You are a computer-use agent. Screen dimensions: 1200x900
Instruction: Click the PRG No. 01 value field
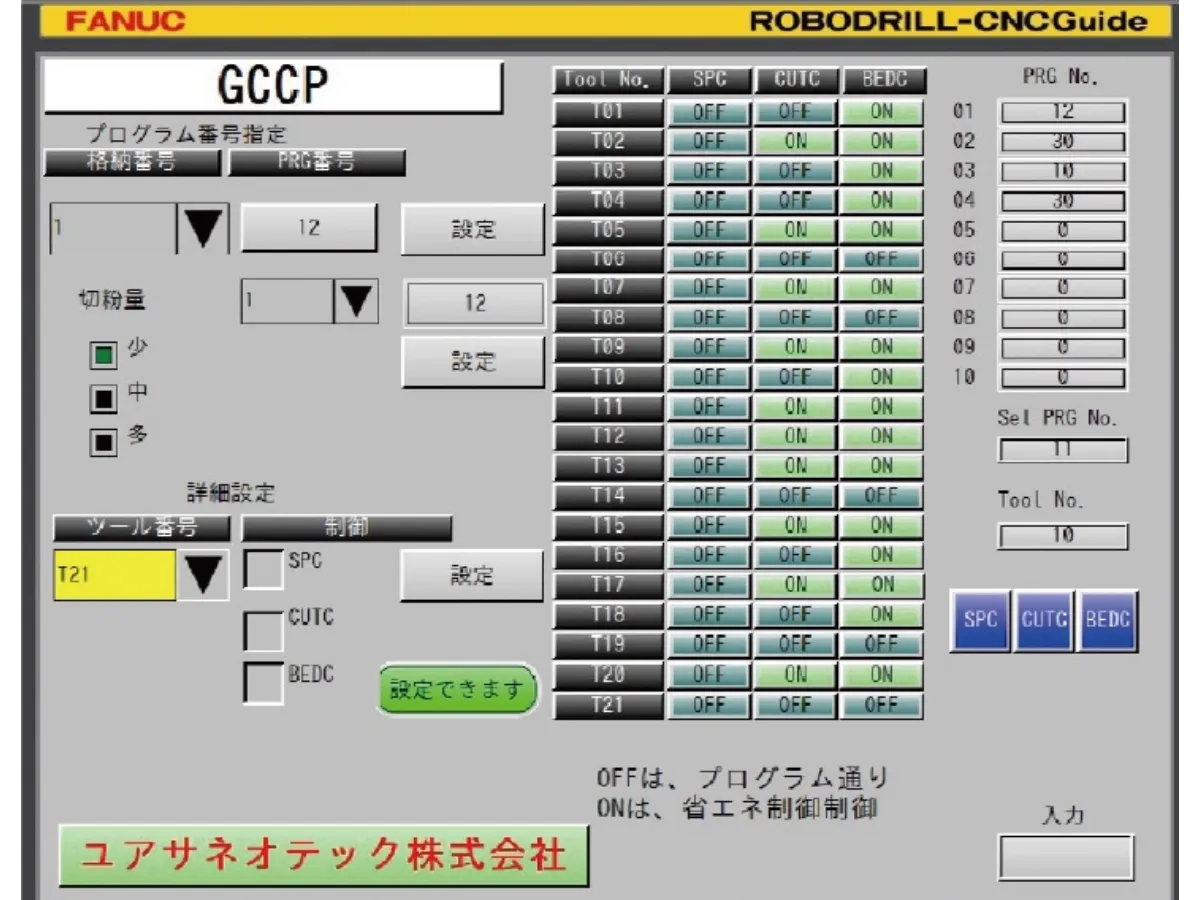click(1063, 113)
